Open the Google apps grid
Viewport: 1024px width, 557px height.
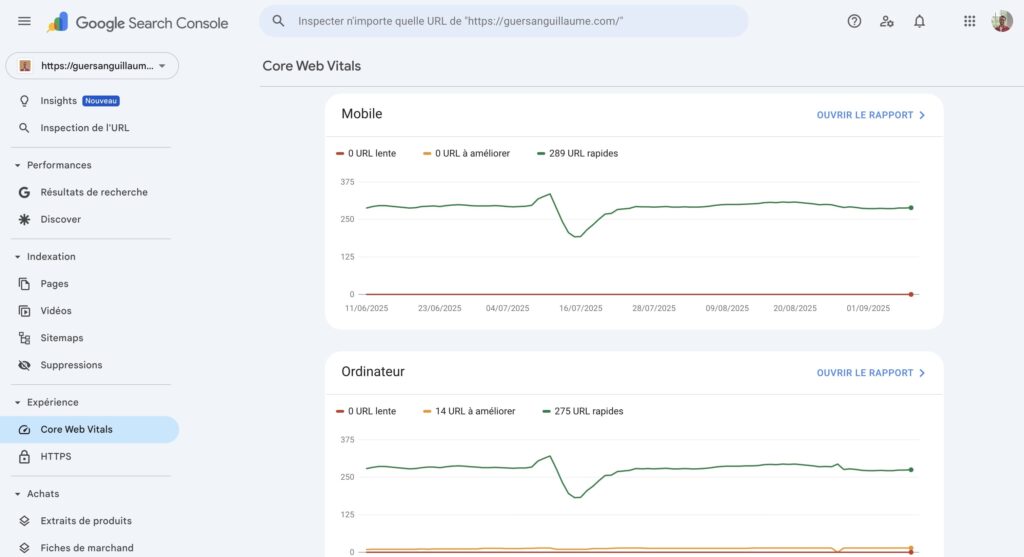(969, 21)
